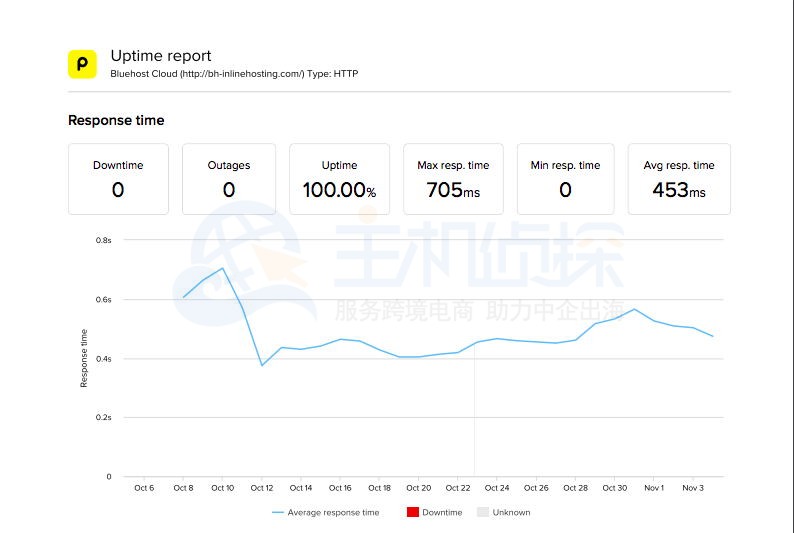Open the Max resp. time card
The image size is (794, 533).
453,179
